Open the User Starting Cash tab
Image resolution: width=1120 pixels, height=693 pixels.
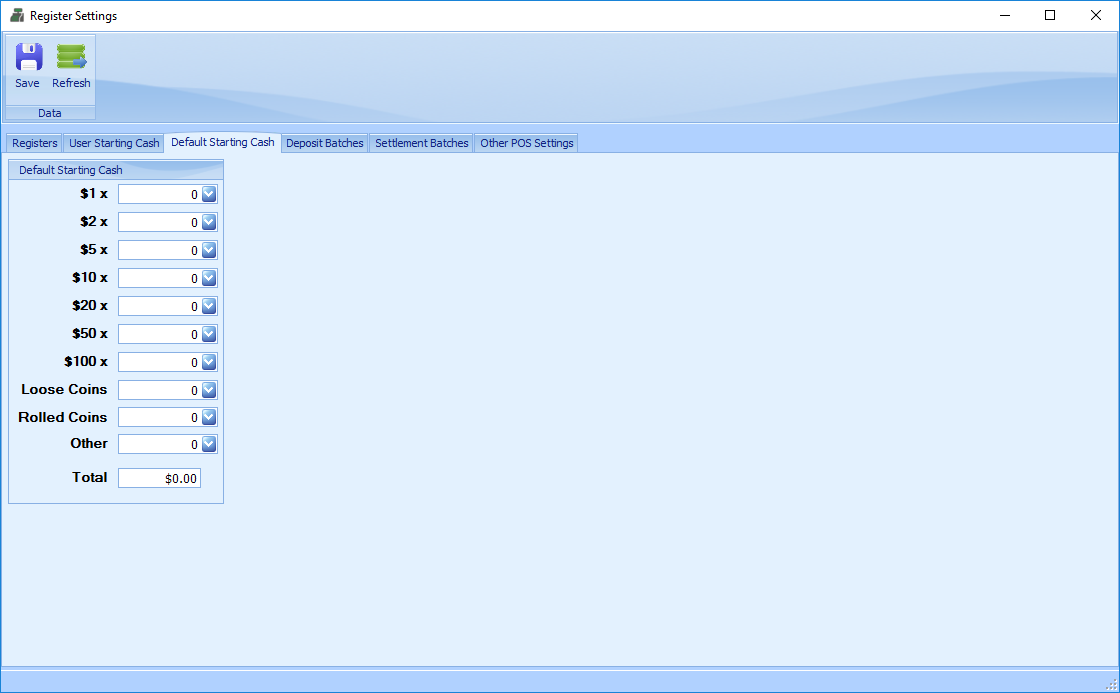coord(114,143)
